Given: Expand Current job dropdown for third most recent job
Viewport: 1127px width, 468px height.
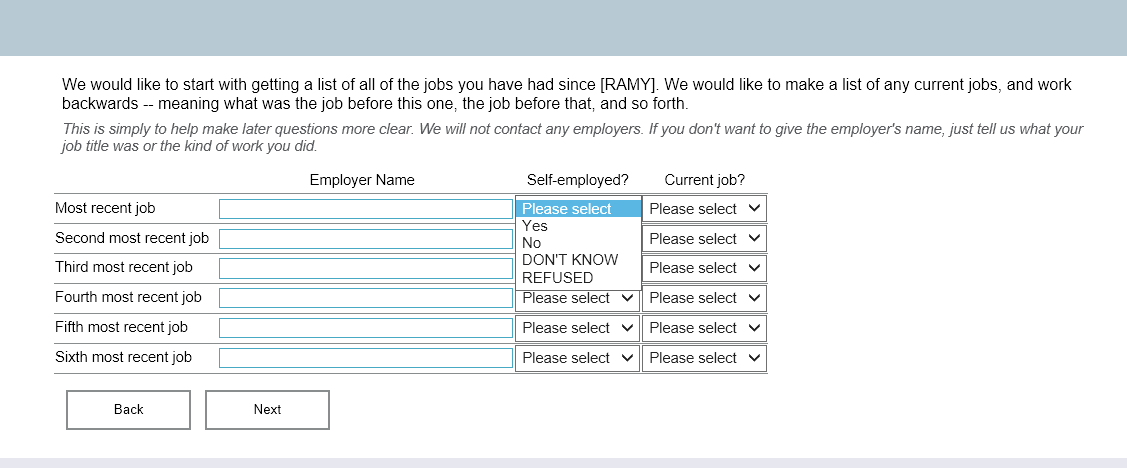Looking at the screenshot, I should pyautogui.click(x=704, y=268).
